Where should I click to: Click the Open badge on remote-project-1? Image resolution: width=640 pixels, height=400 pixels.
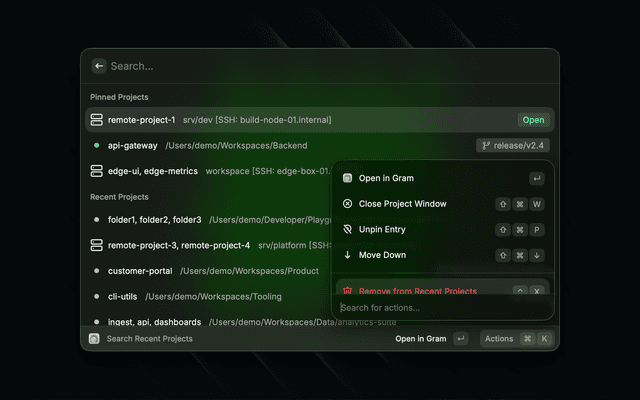(x=533, y=120)
